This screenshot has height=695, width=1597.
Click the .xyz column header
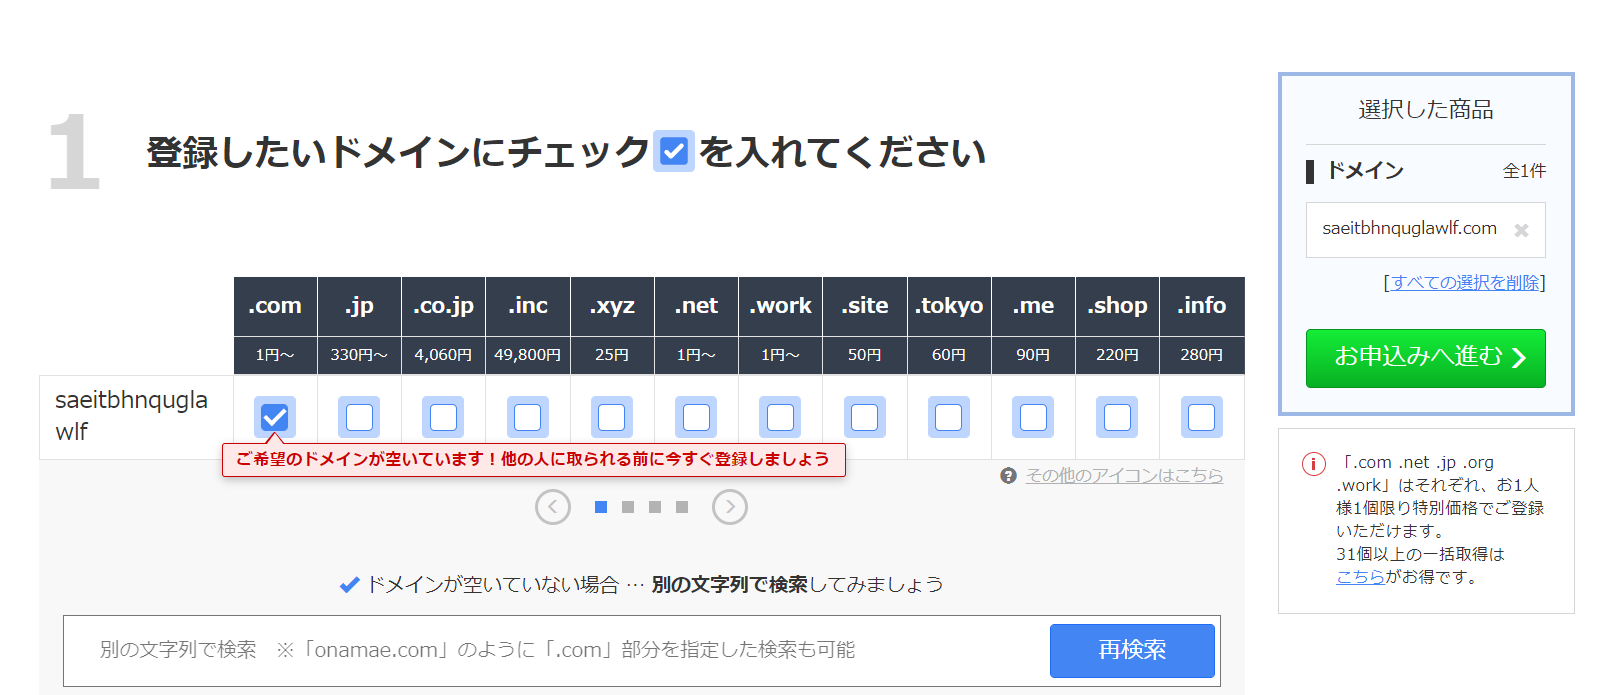click(x=612, y=306)
